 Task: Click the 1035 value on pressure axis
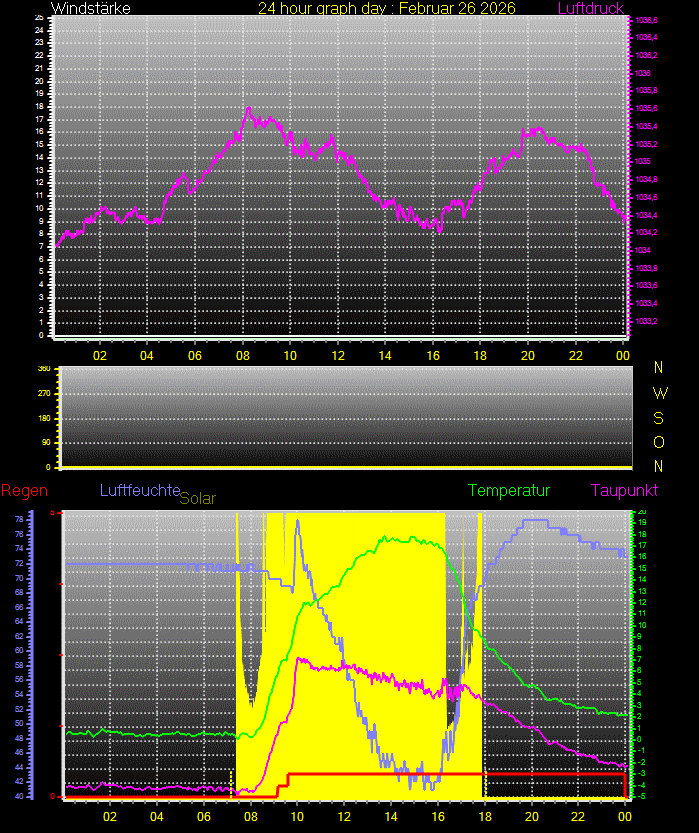643,161
